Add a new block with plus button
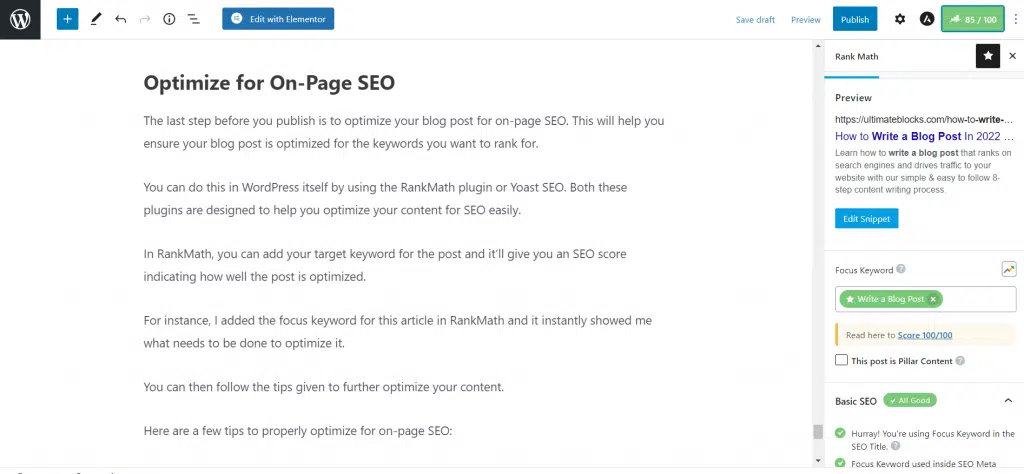Screen dimensions: 1024x474 (x=67, y=20)
